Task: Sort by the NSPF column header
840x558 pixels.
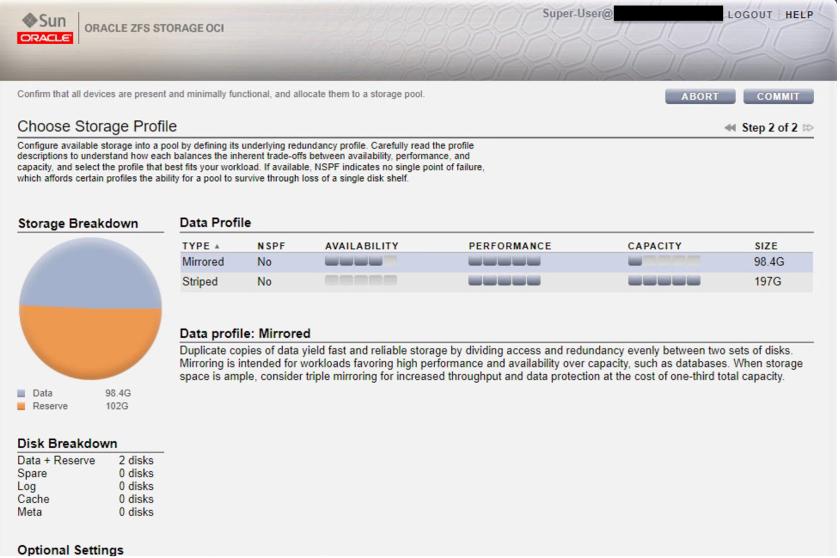Action: pos(272,246)
